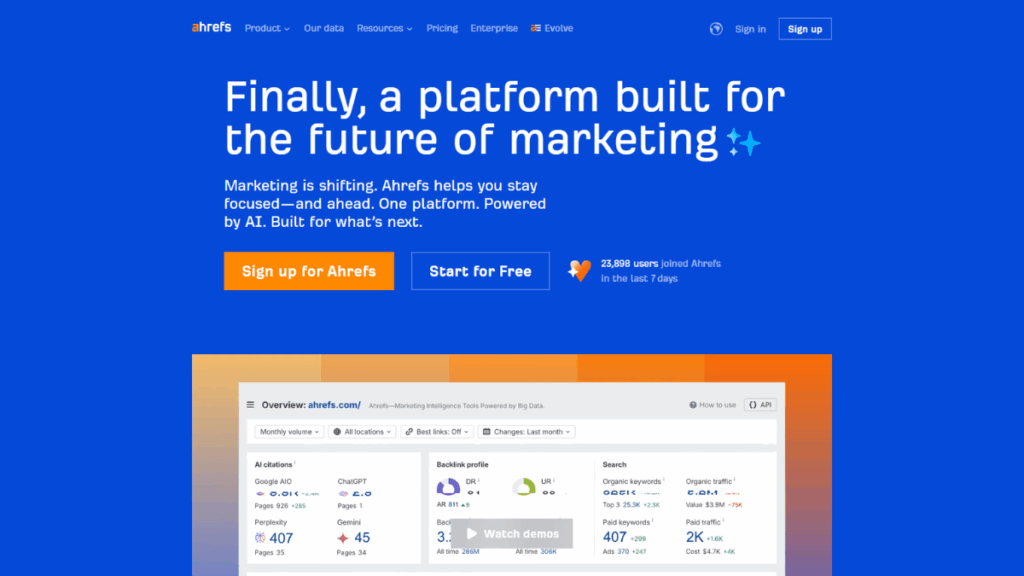1024x576 pixels.
Task: Click the heart icon beside the users joined stat
Action: (x=580, y=270)
